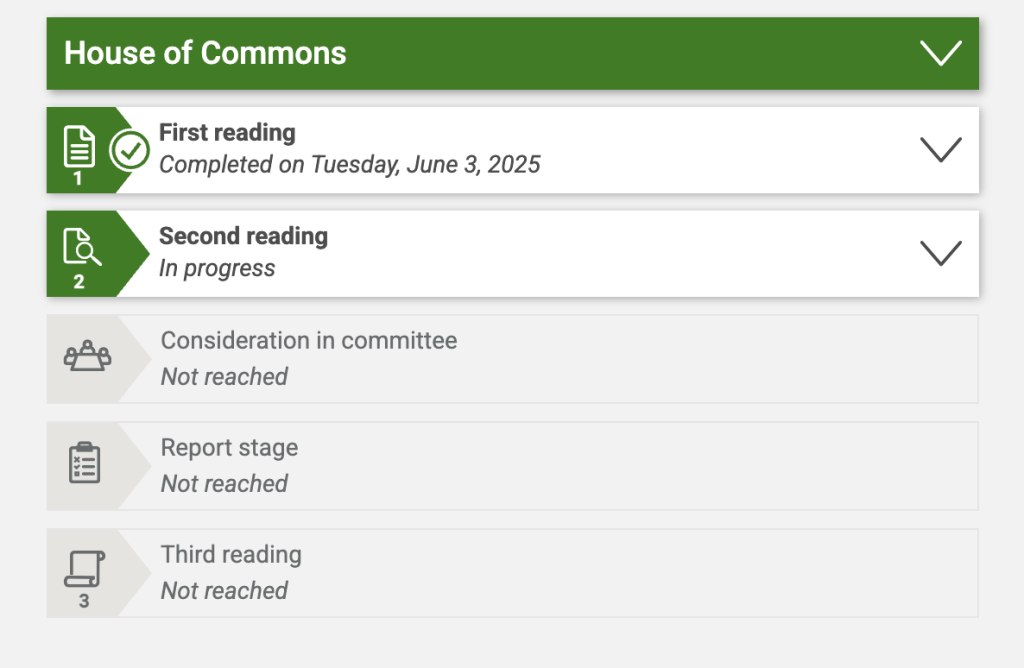Click Not reached under Consideration in committee
1024x668 pixels.
pyautogui.click(x=224, y=377)
